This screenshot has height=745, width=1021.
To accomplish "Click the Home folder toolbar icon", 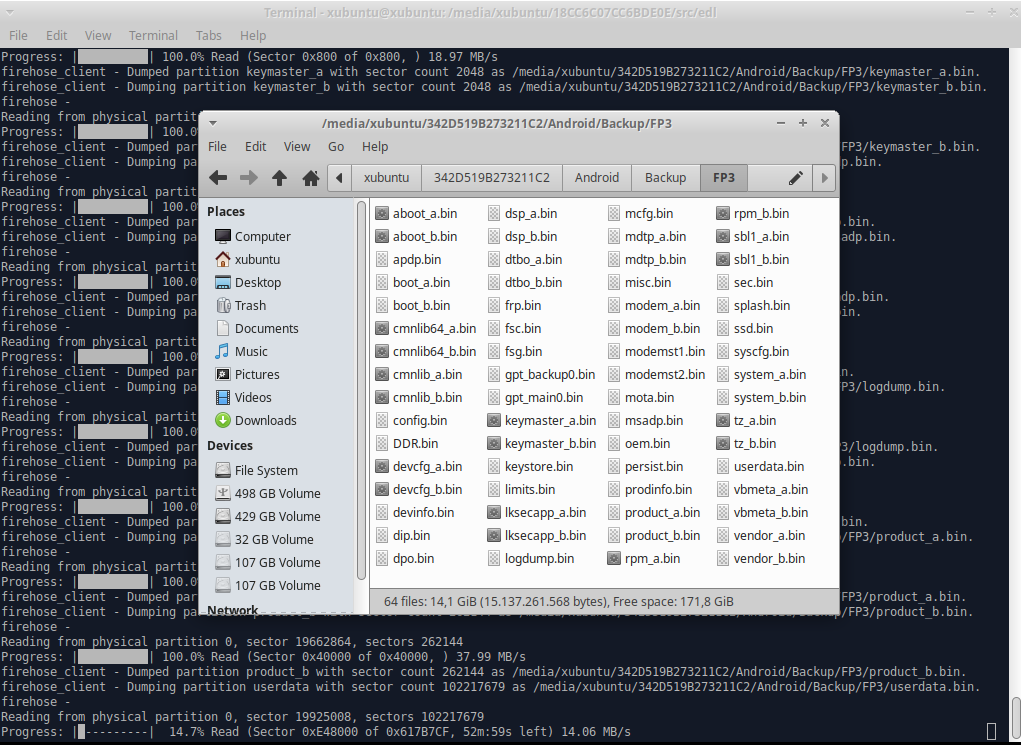I will click(x=311, y=178).
